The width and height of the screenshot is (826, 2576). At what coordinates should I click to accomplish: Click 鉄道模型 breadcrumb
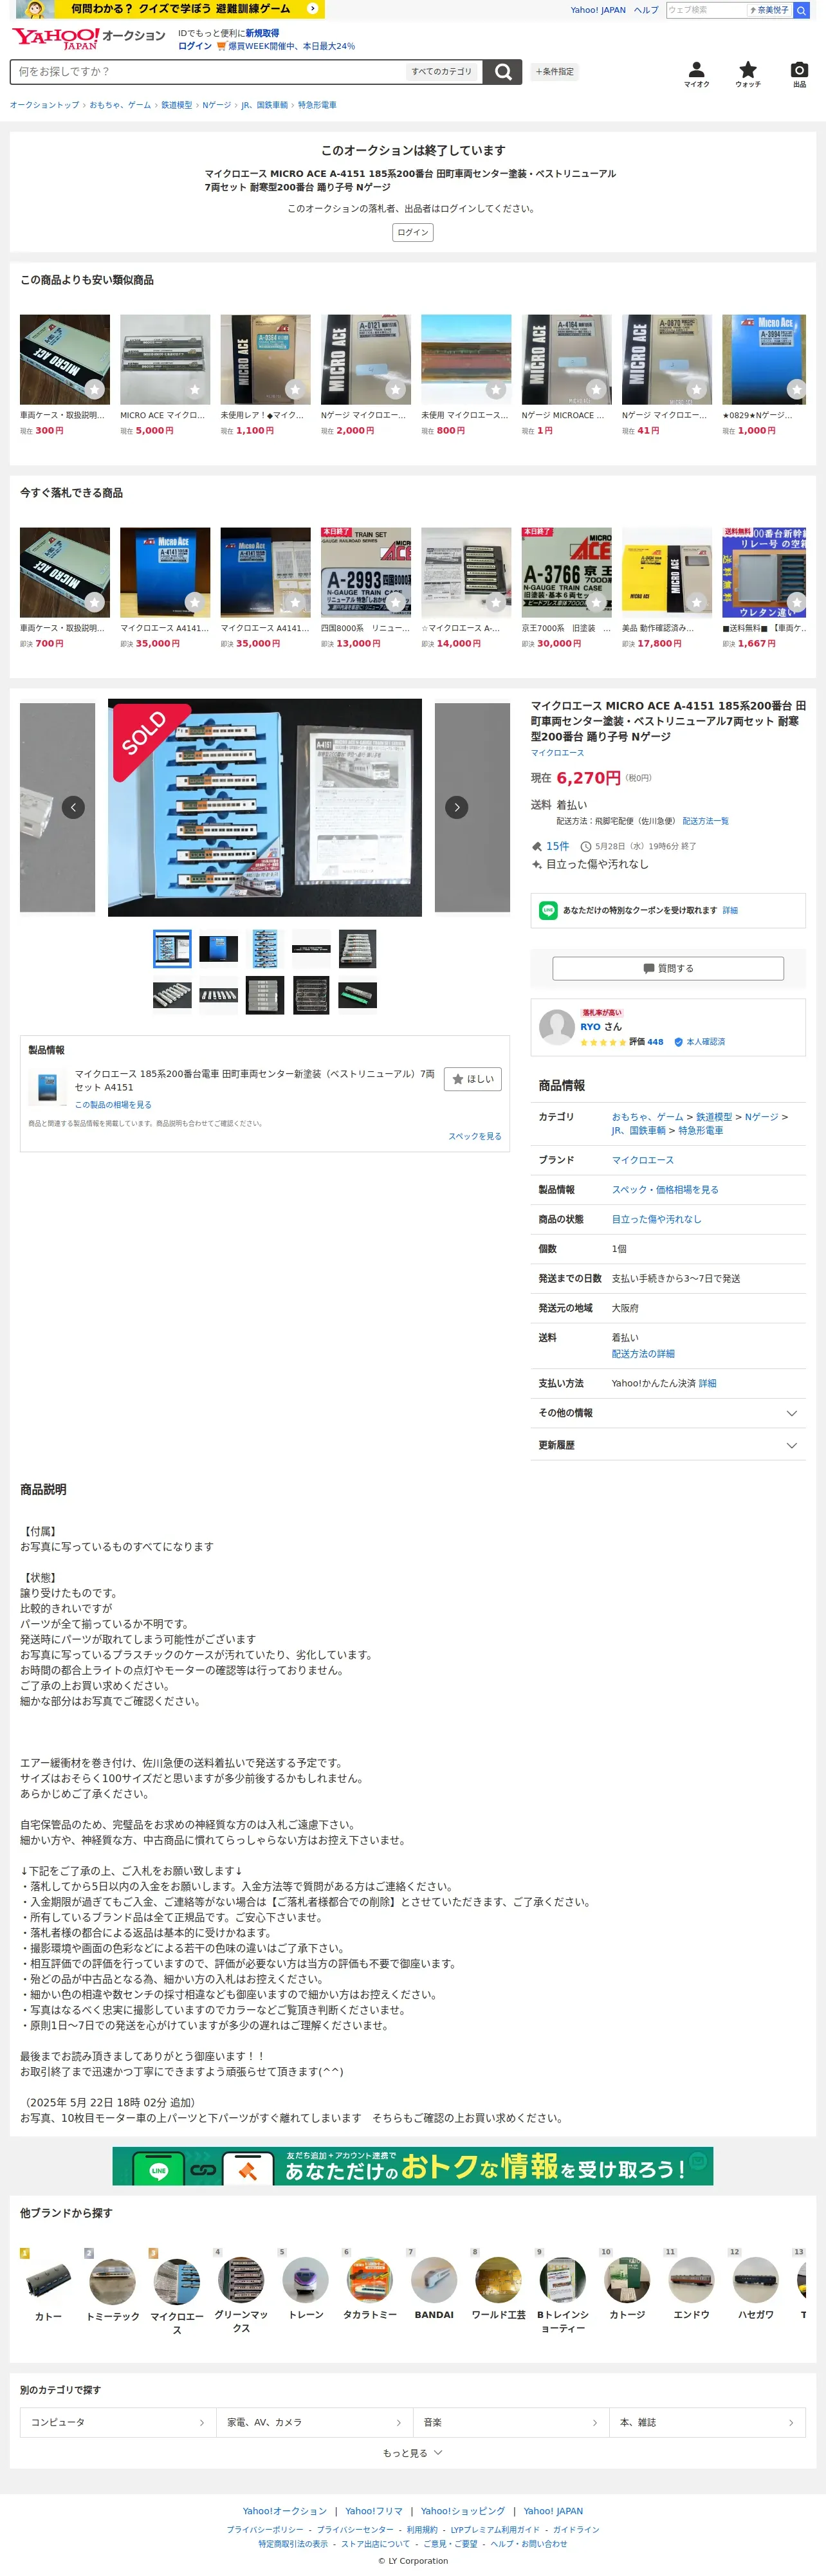pos(176,105)
